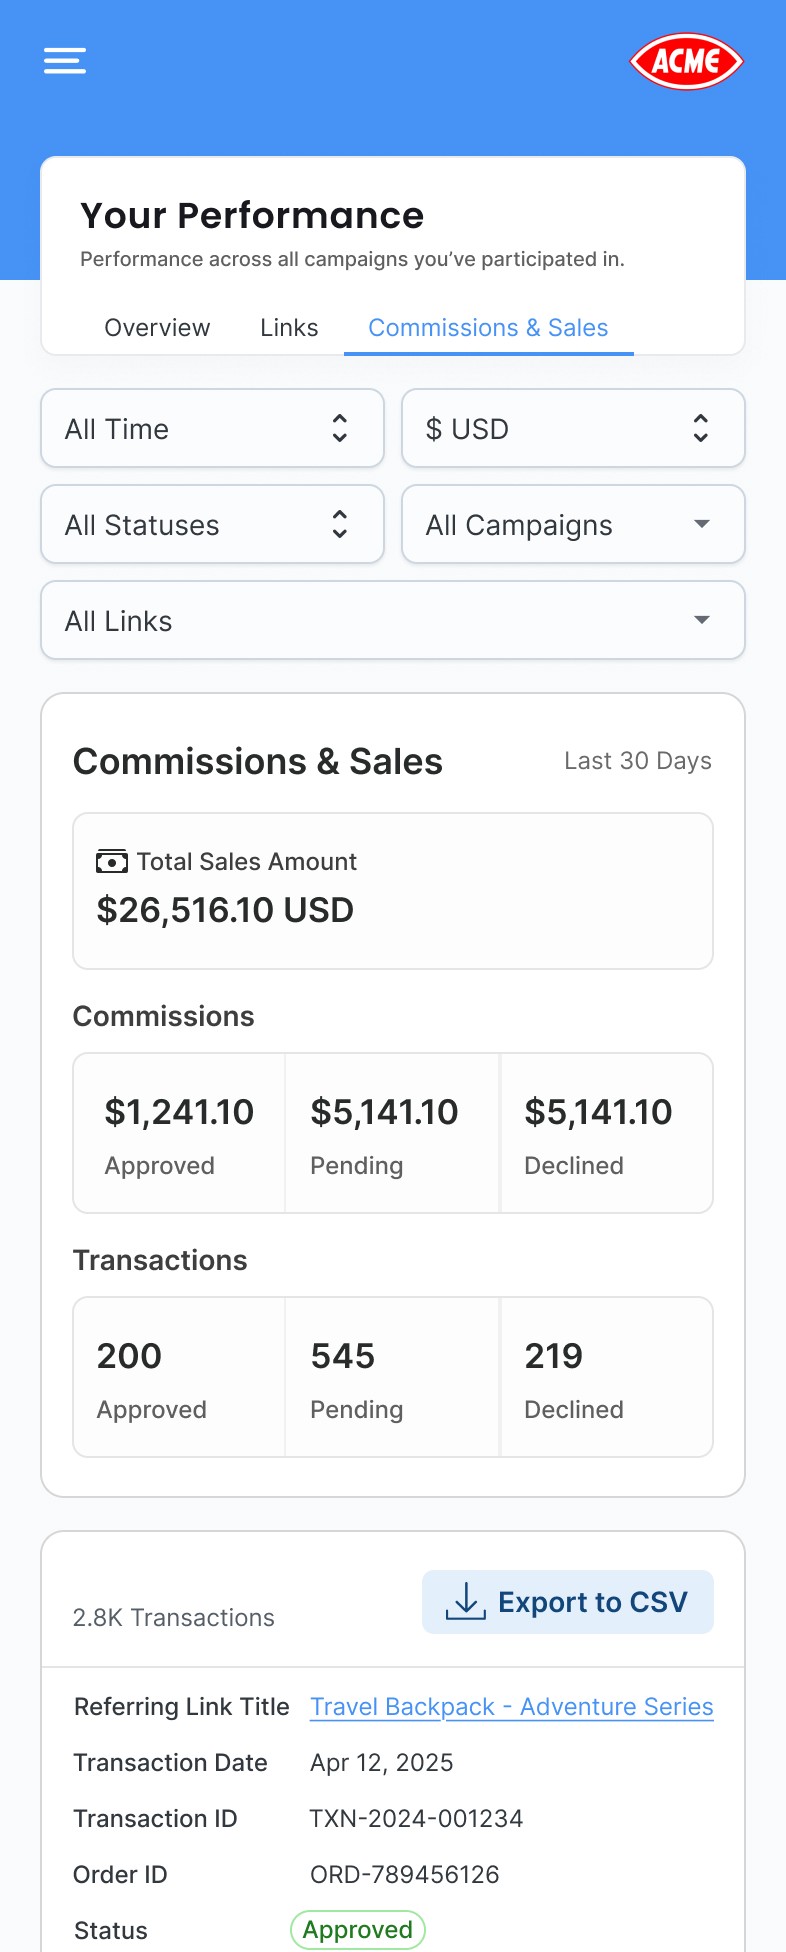Click the Approved status badge

[x=358, y=1930]
